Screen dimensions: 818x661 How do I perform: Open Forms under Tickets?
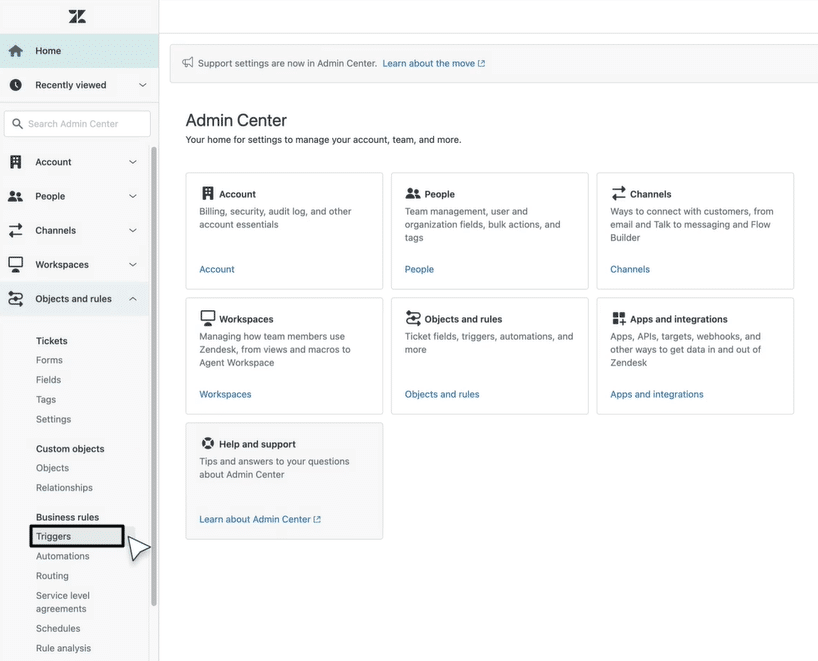pos(49,360)
